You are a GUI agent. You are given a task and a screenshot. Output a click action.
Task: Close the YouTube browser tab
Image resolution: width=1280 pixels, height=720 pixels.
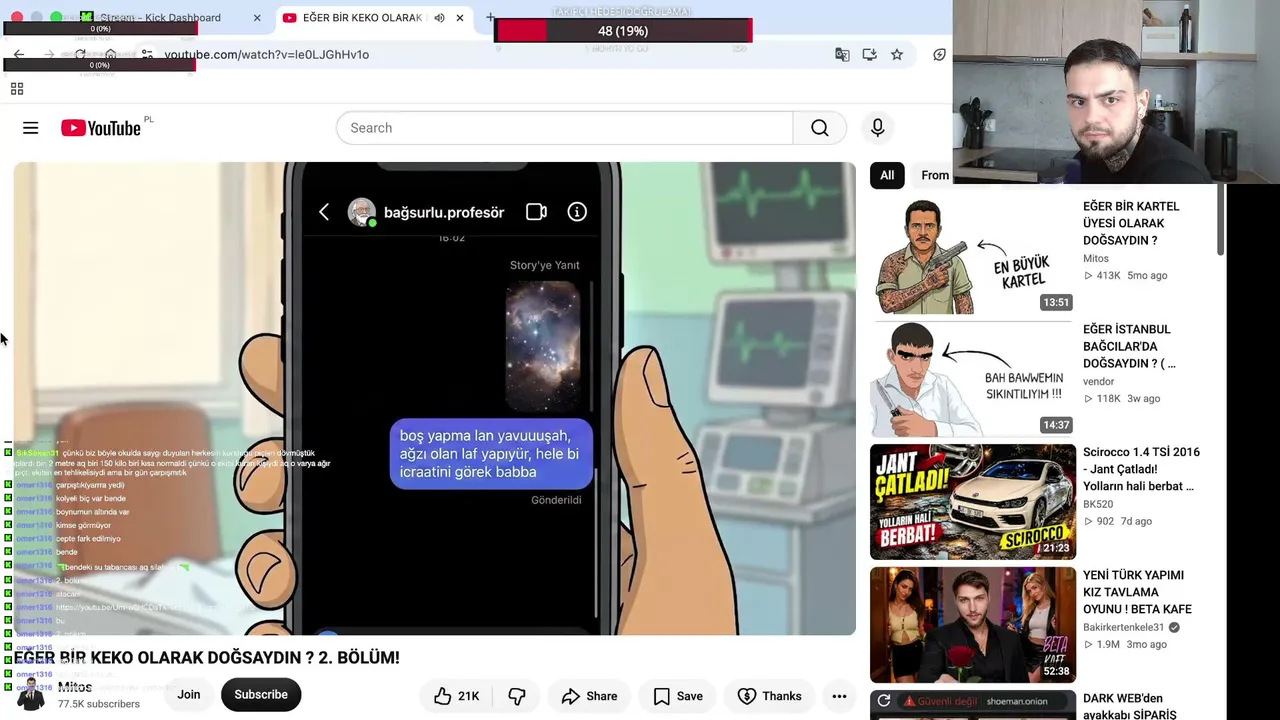coord(459,18)
